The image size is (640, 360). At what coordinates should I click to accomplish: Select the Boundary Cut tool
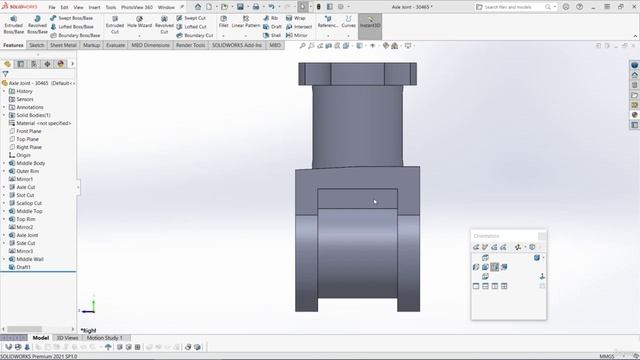pos(195,35)
